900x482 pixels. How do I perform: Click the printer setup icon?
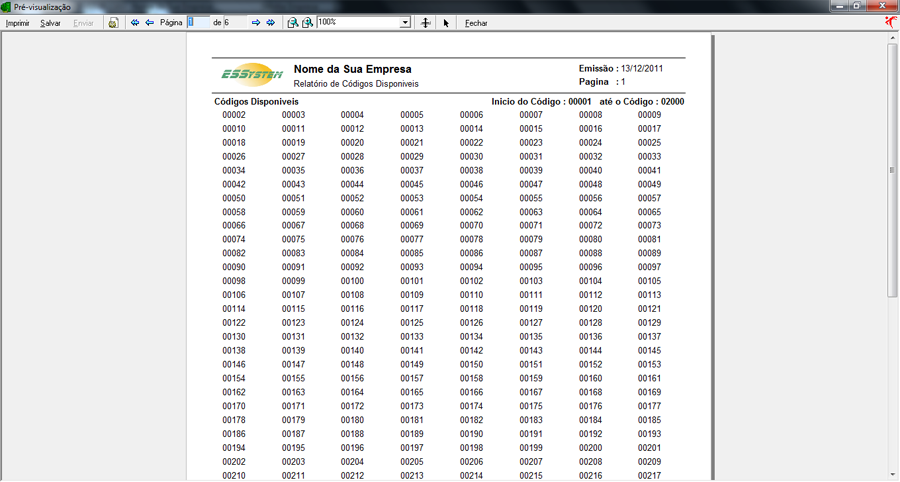[113, 22]
